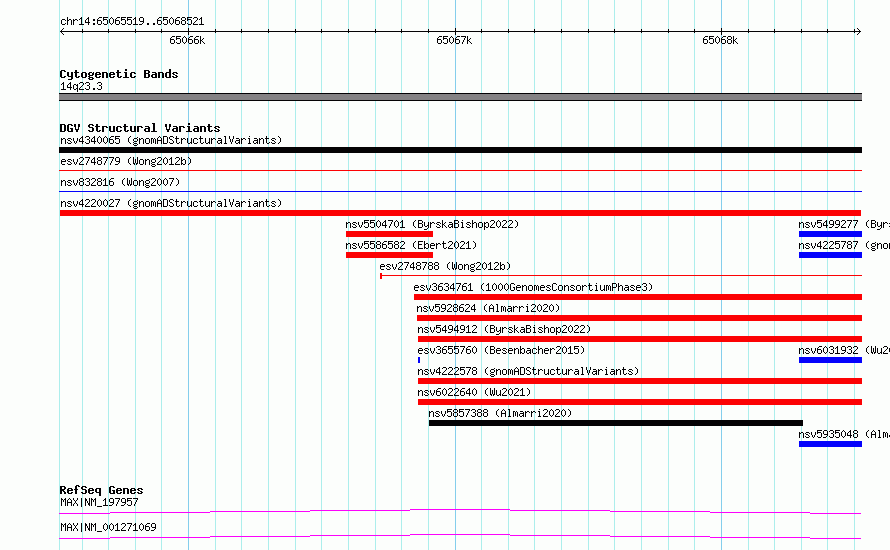Open the nsv832816 (Wong2007) label
The image size is (890, 550).
120,182
